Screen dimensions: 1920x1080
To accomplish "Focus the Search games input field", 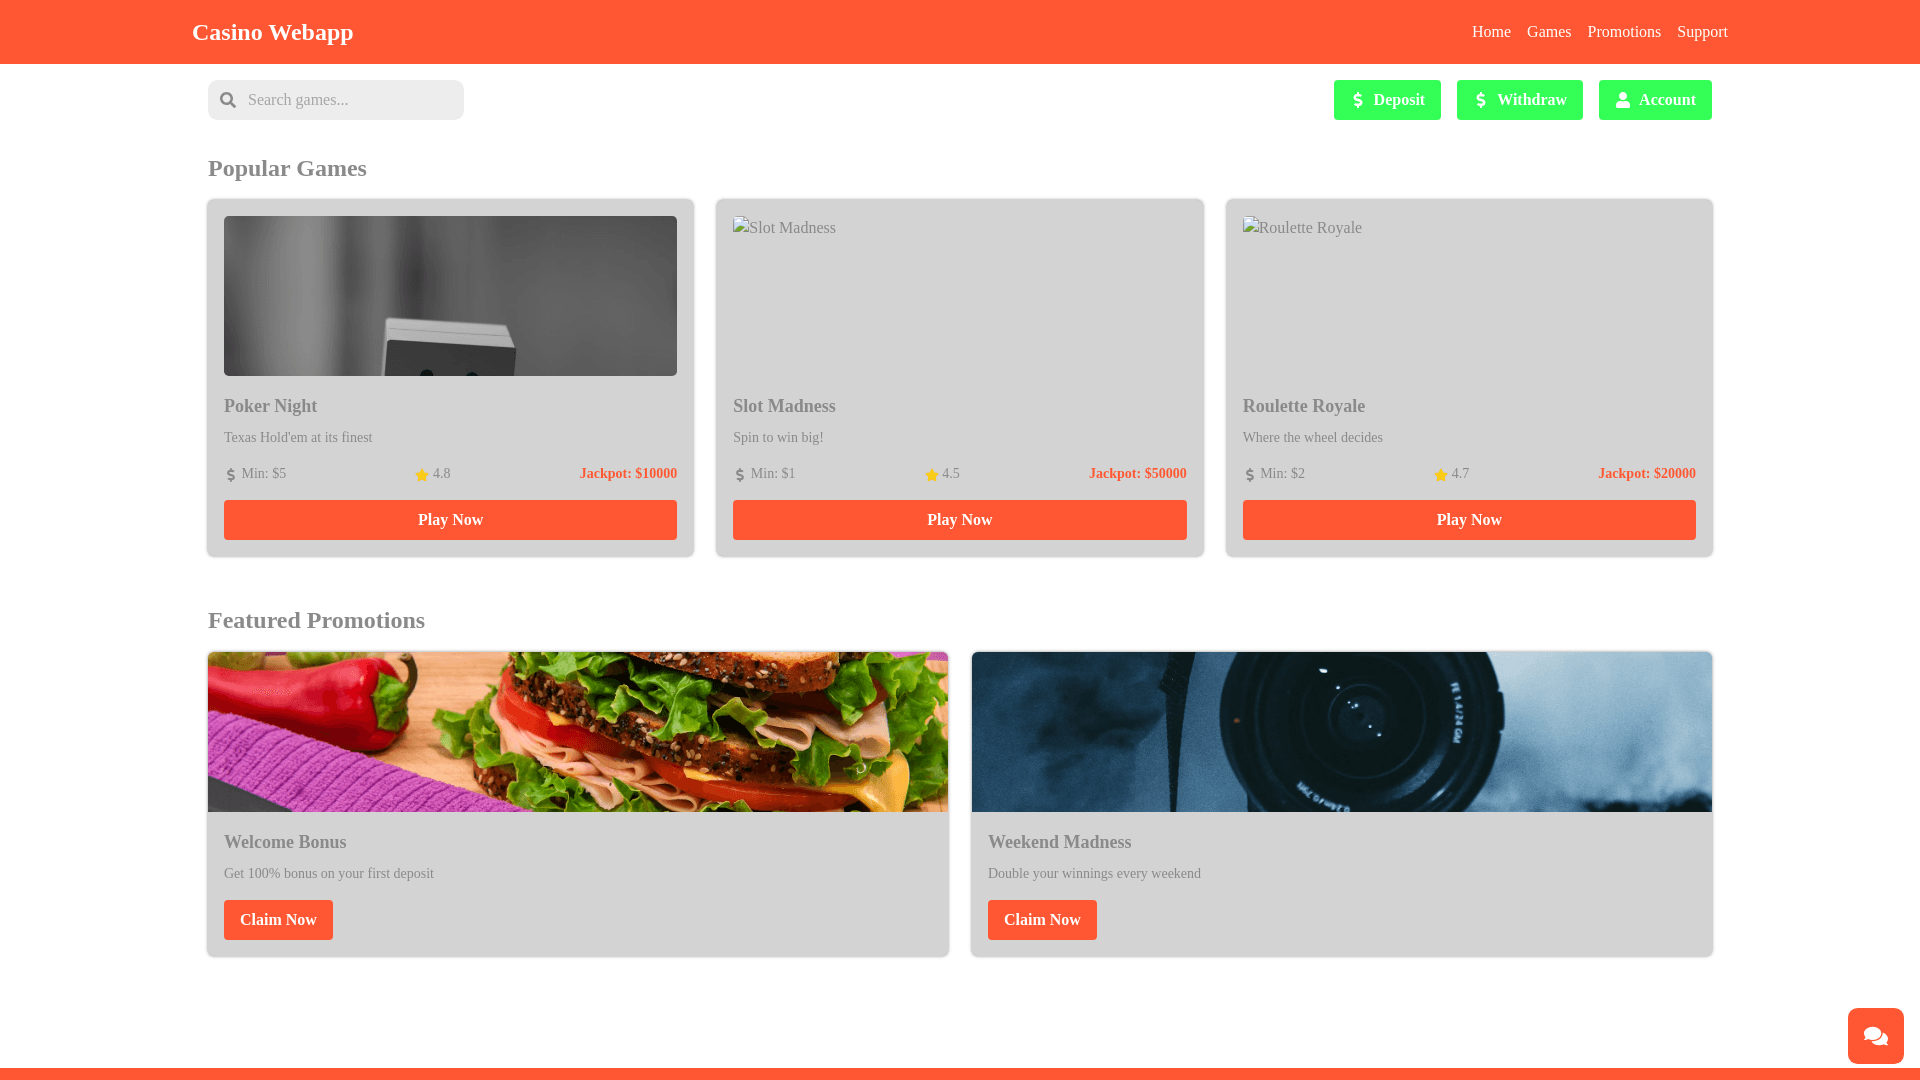I will click(350, 100).
